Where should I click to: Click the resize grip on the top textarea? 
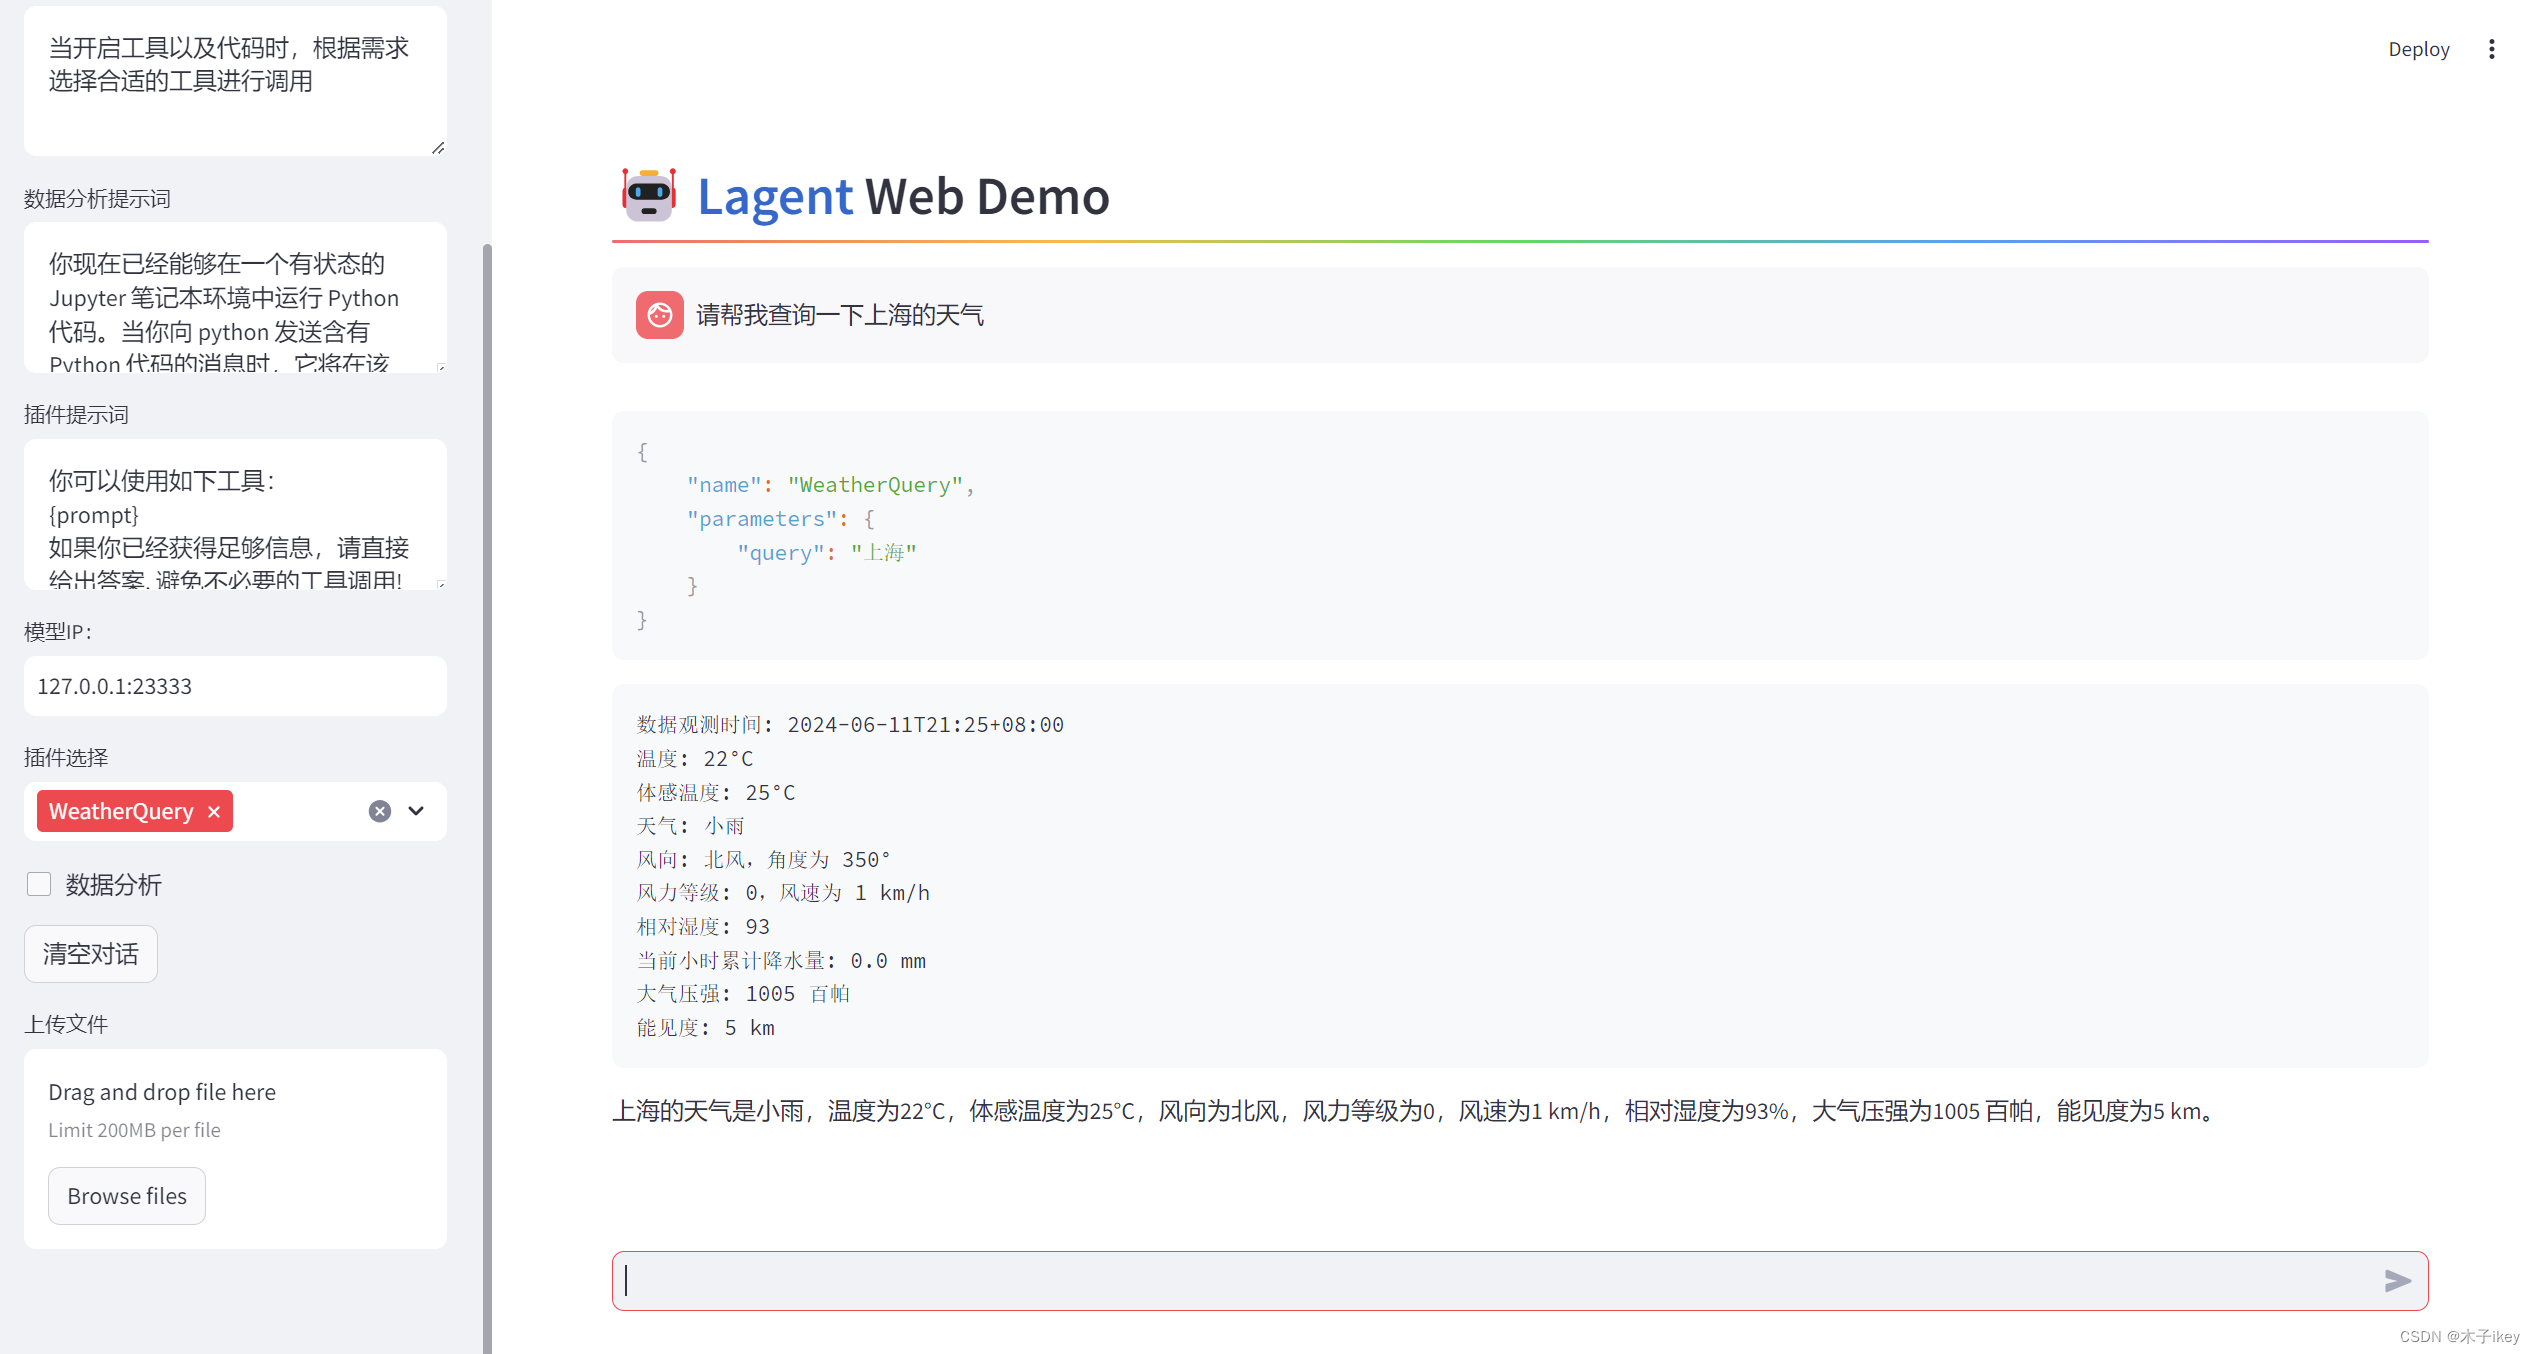[x=437, y=147]
